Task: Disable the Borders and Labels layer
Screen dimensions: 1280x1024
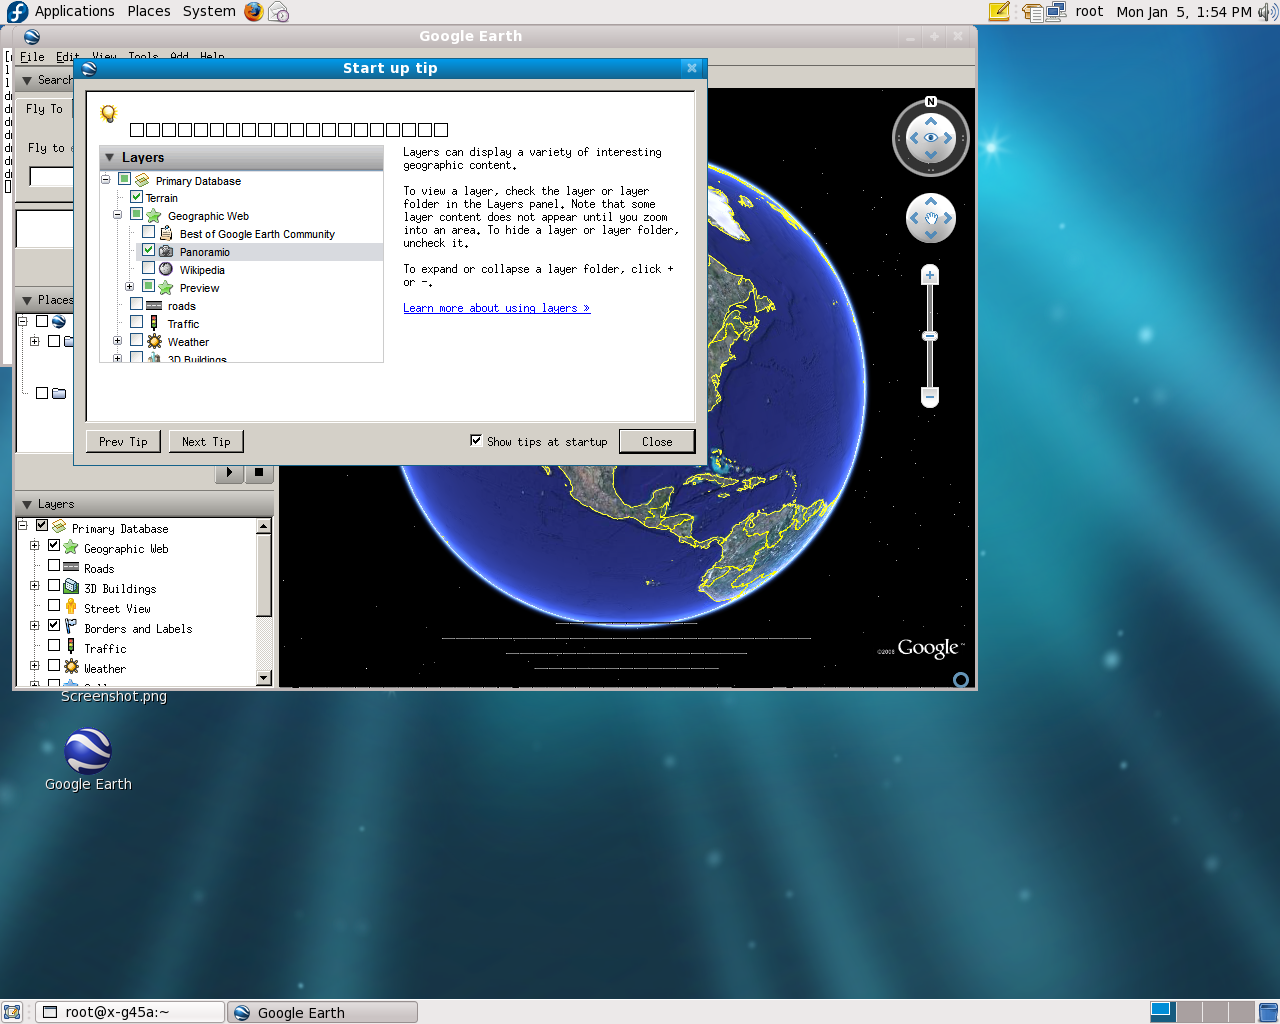Action: (x=54, y=626)
